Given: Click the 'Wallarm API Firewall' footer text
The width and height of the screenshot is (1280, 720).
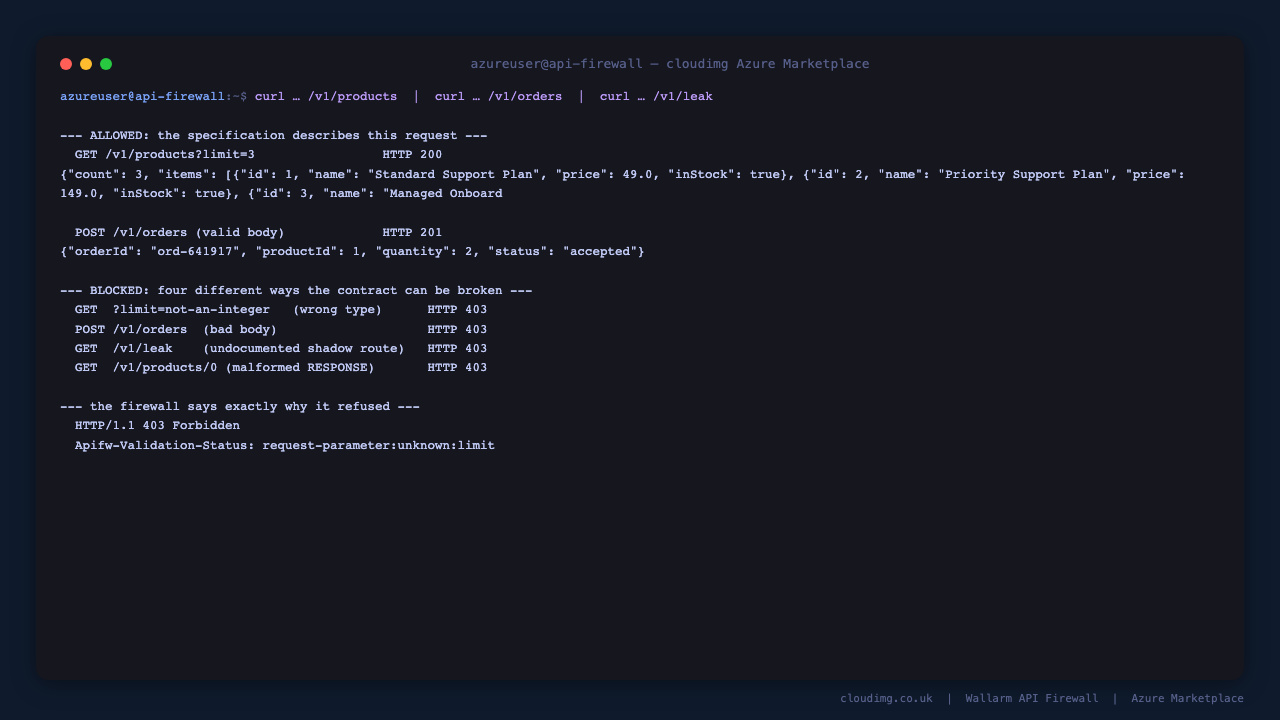Looking at the screenshot, I should pyautogui.click(x=1032, y=699).
